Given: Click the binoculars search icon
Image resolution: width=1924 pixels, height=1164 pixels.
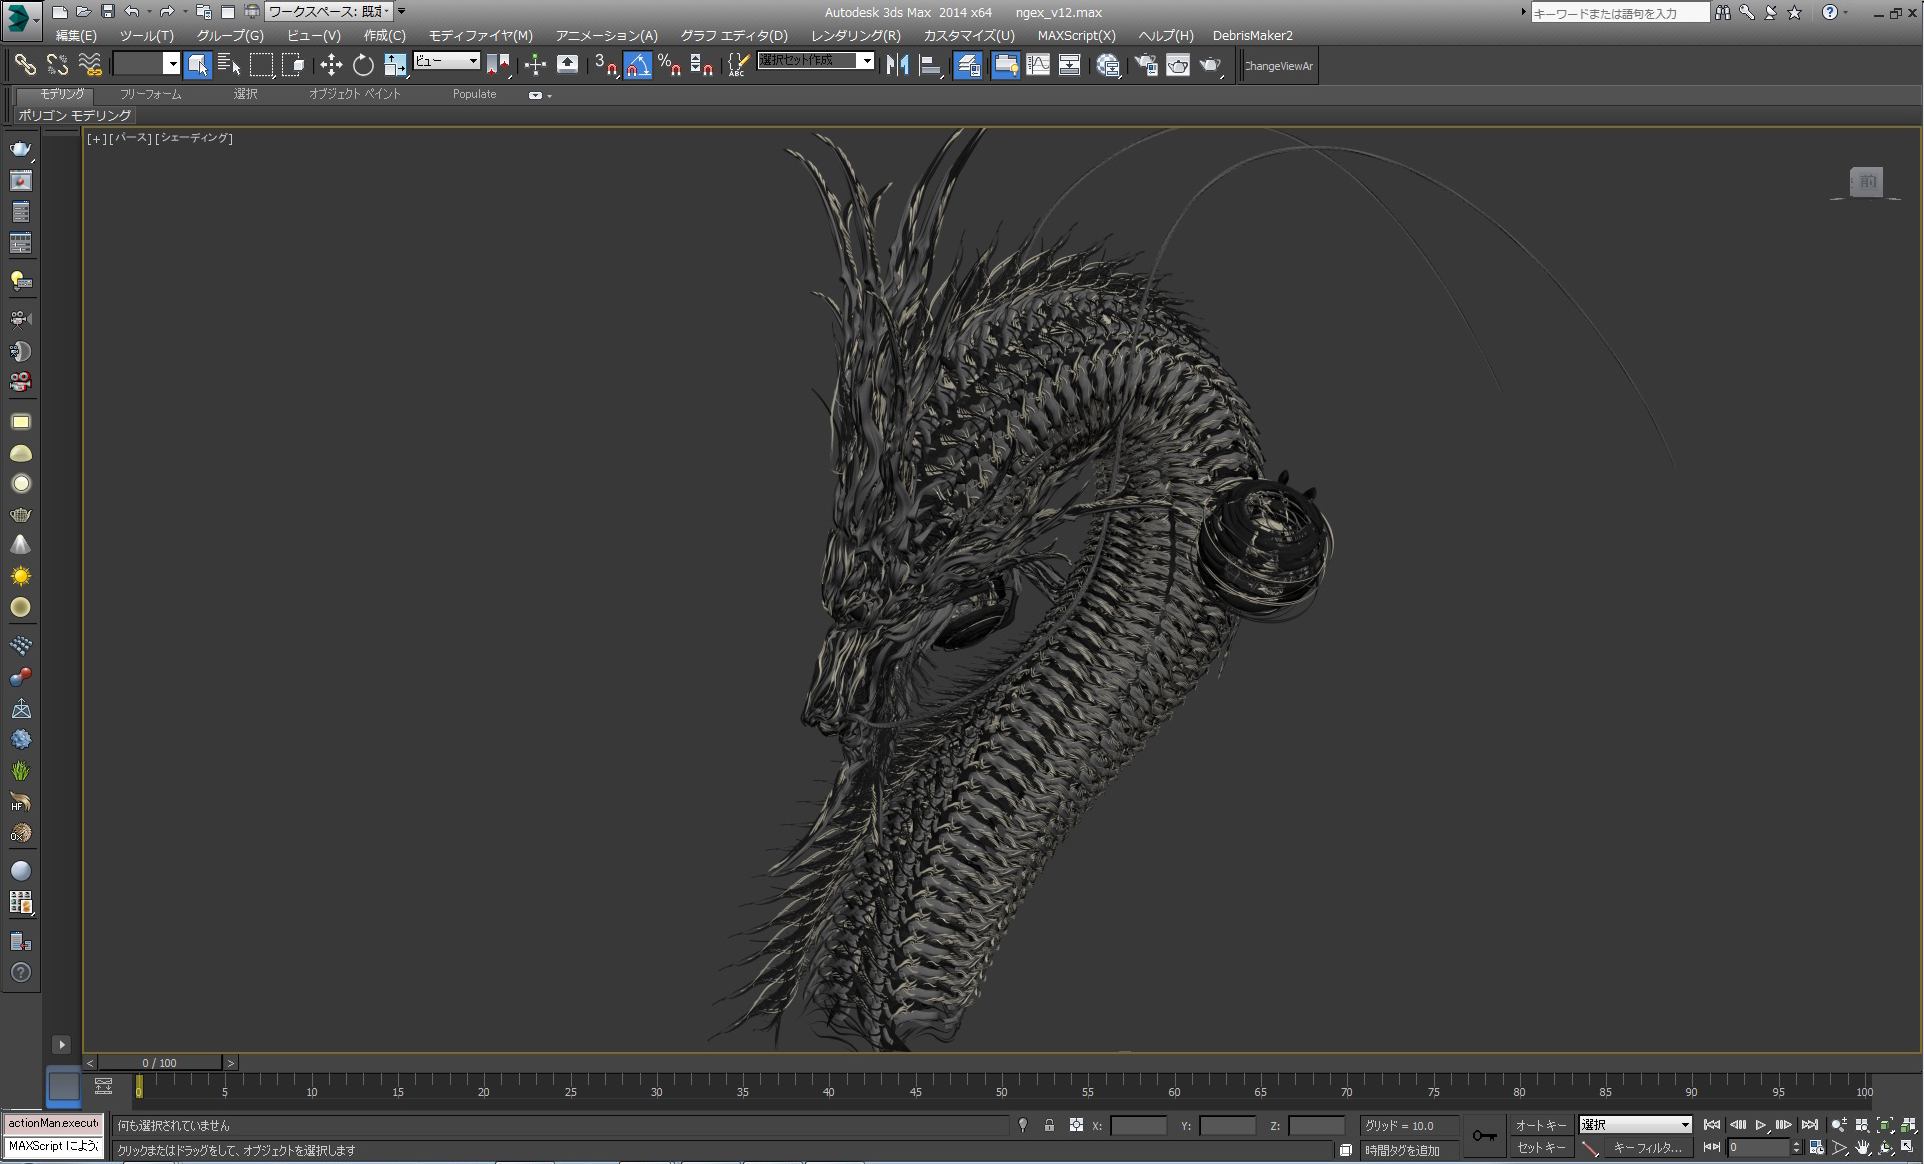Looking at the screenshot, I should tap(1722, 12).
